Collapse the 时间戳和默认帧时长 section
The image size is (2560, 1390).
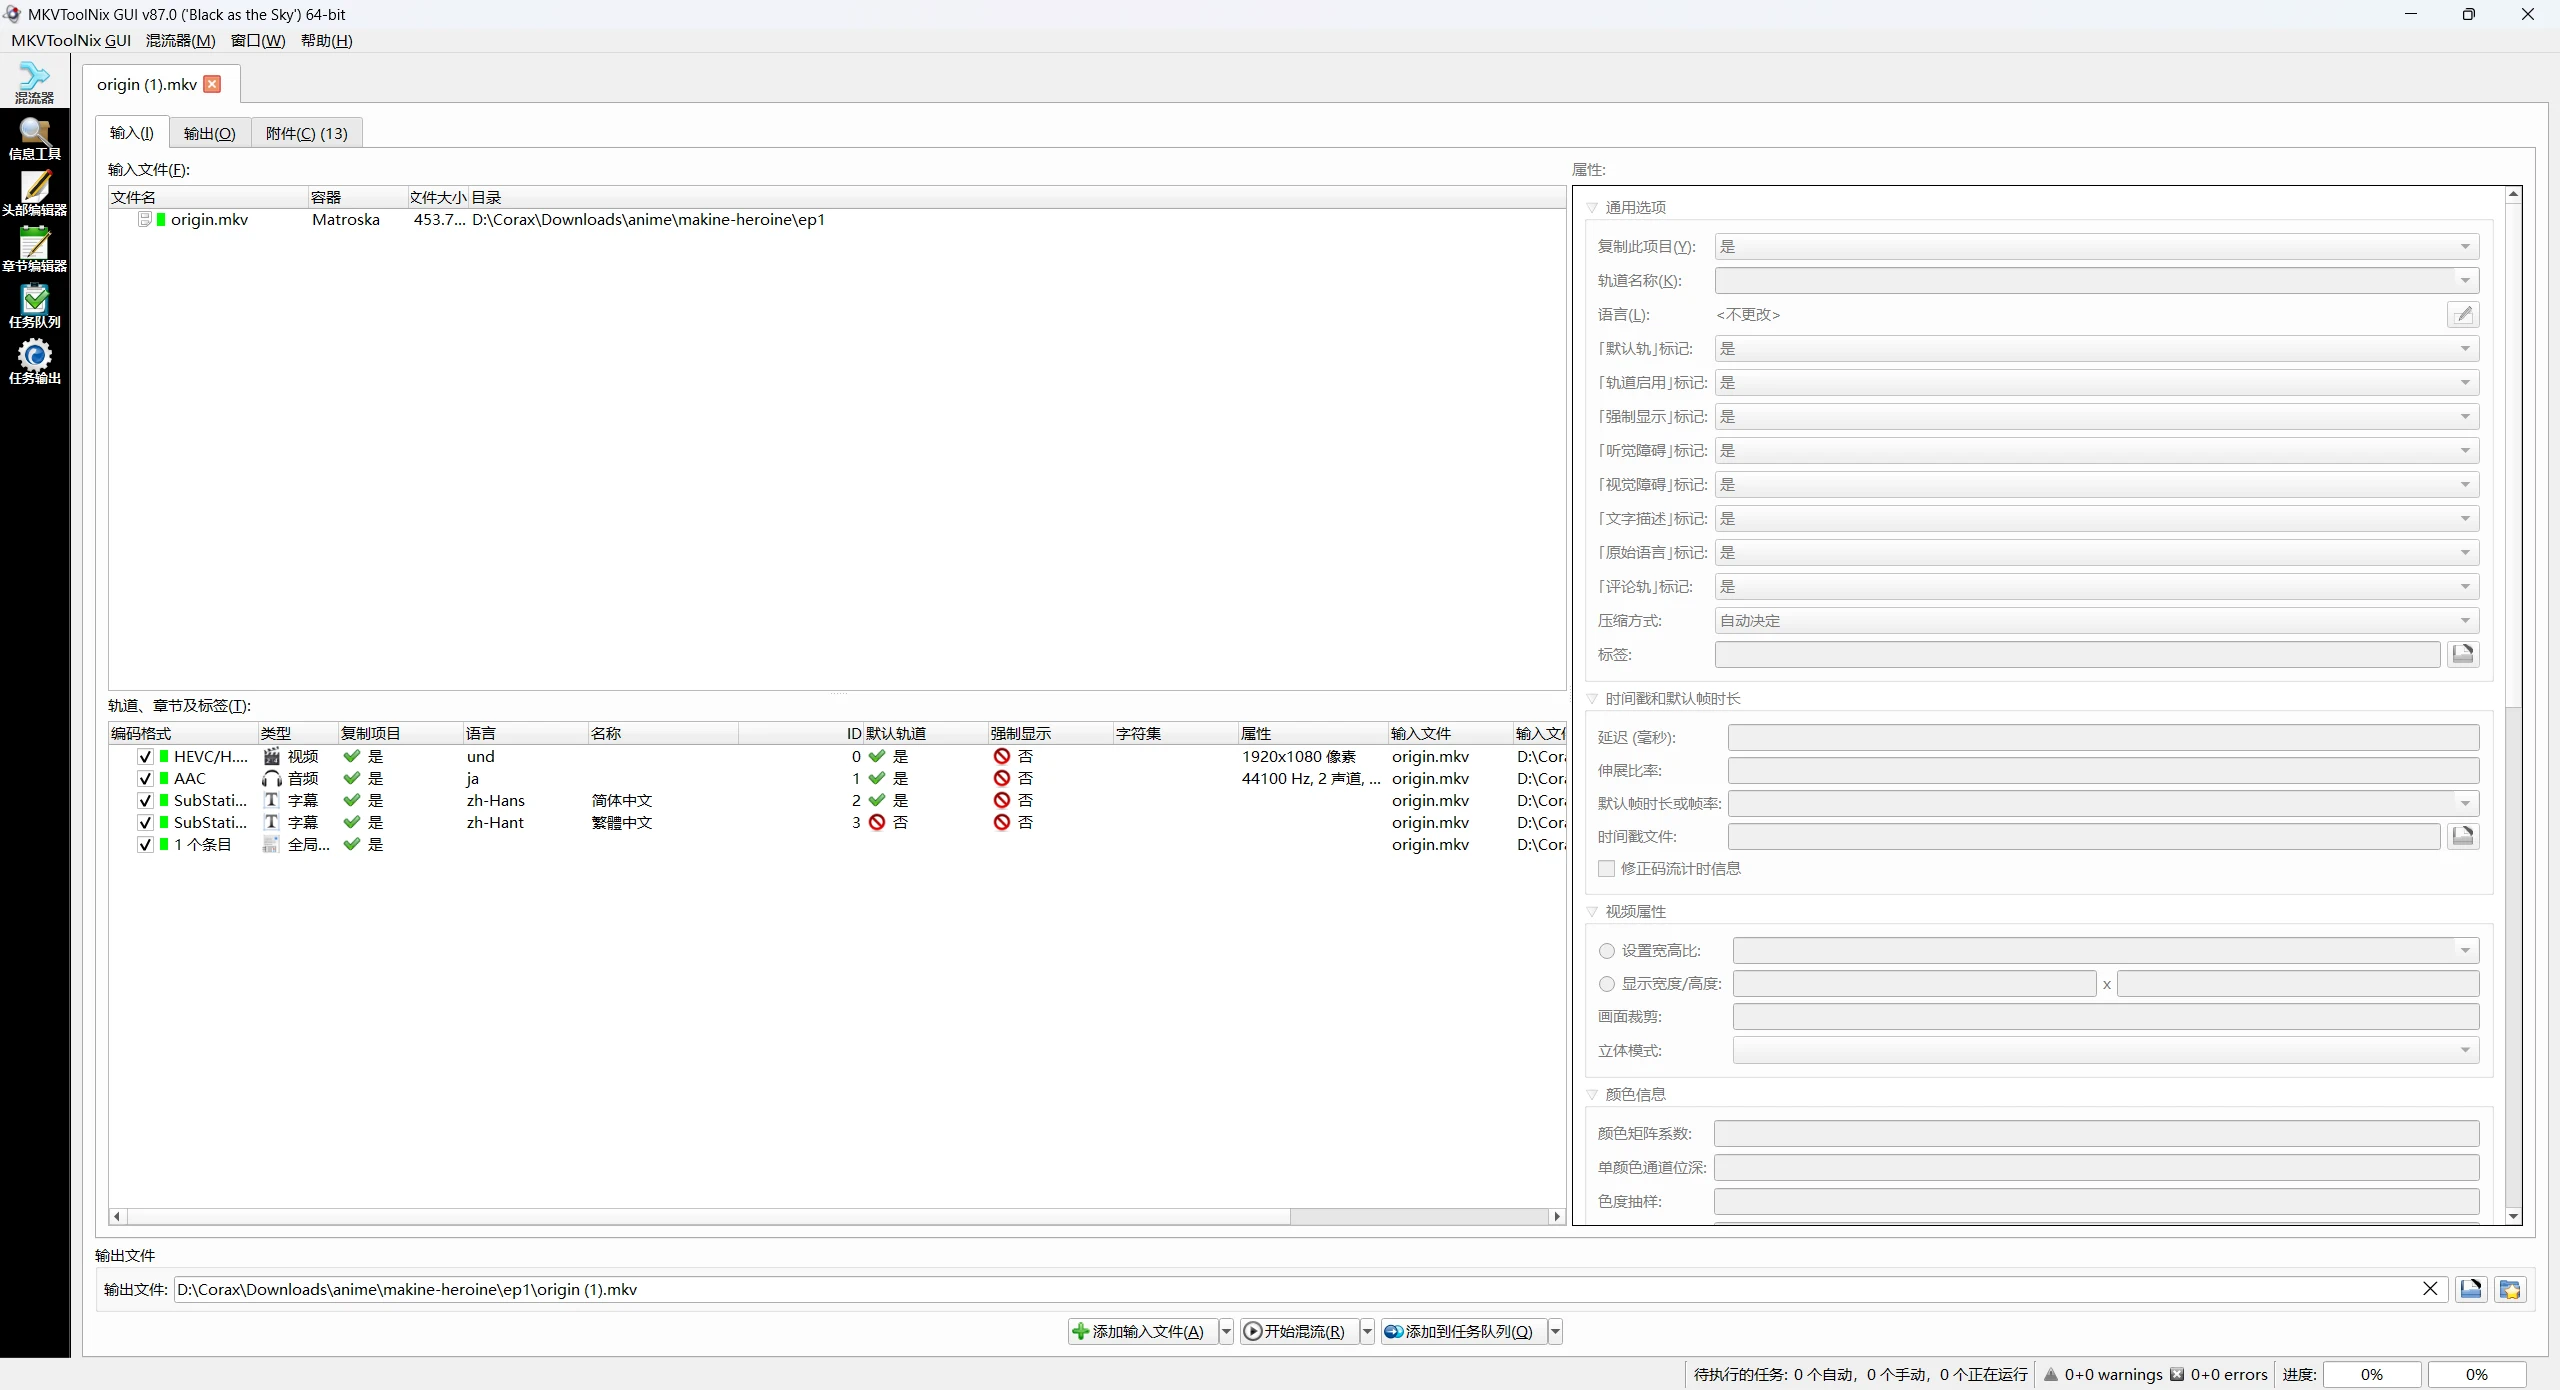[1592, 699]
